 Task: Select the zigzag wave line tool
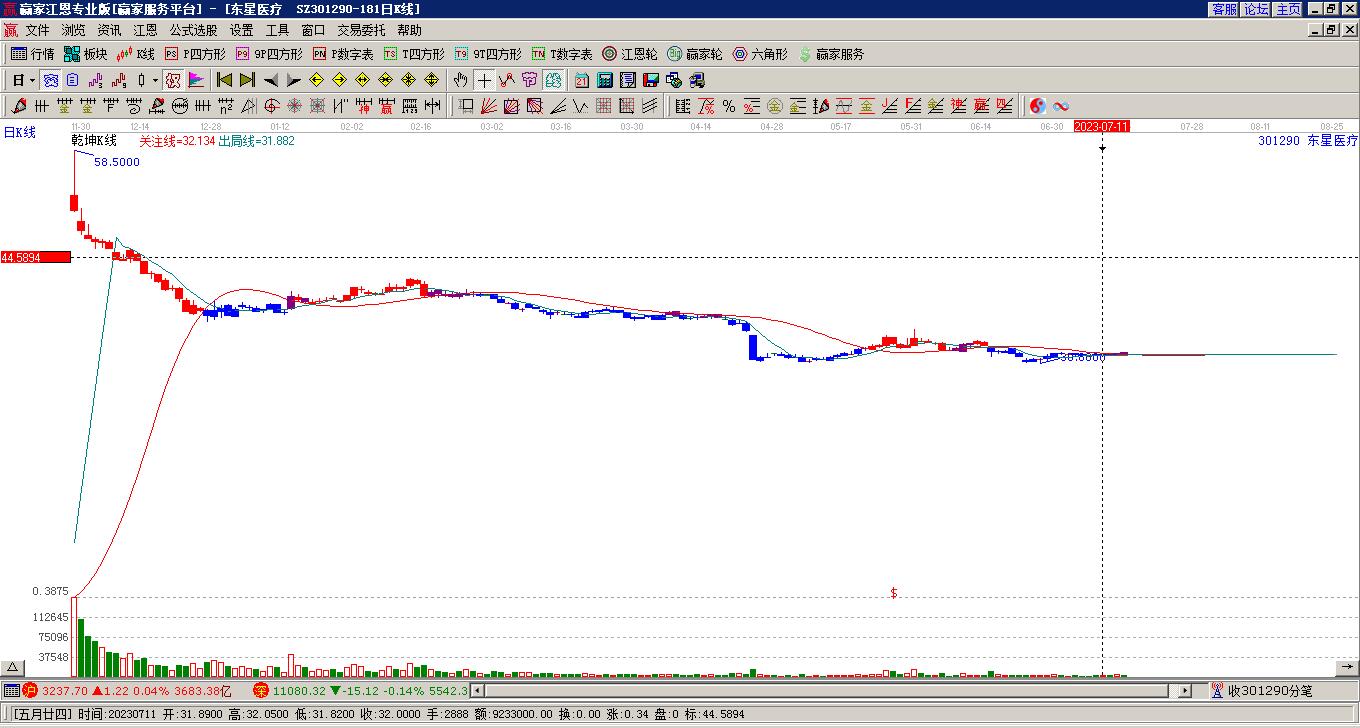pos(580,106)
